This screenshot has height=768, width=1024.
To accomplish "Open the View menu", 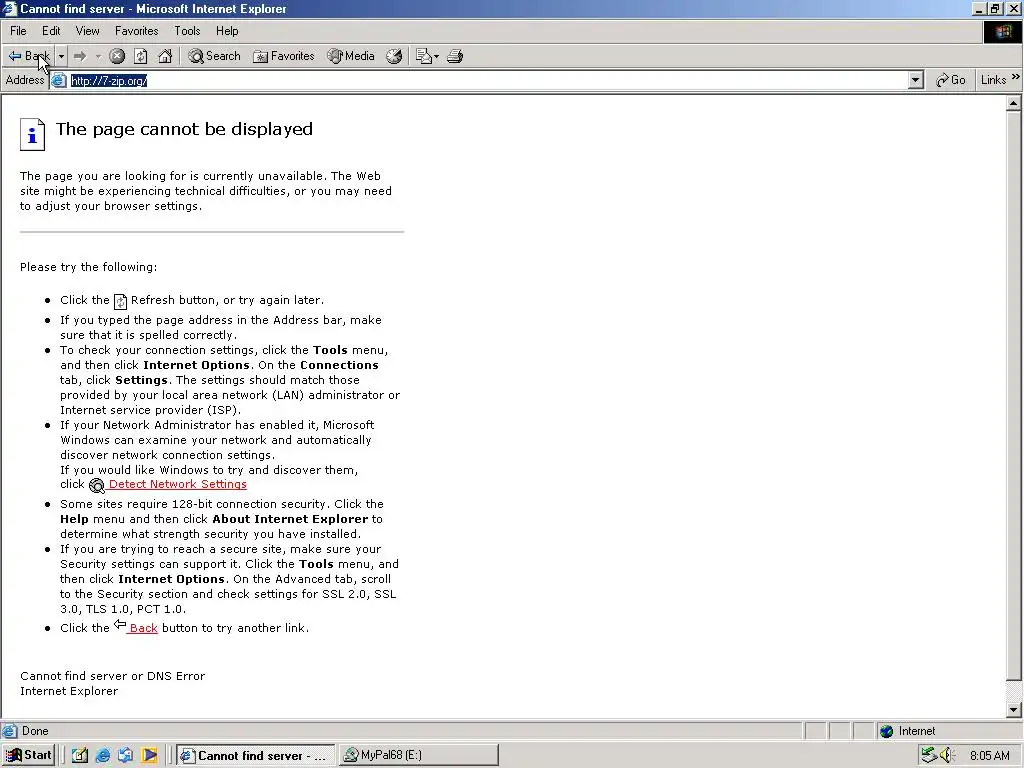I will pos(88,31).
